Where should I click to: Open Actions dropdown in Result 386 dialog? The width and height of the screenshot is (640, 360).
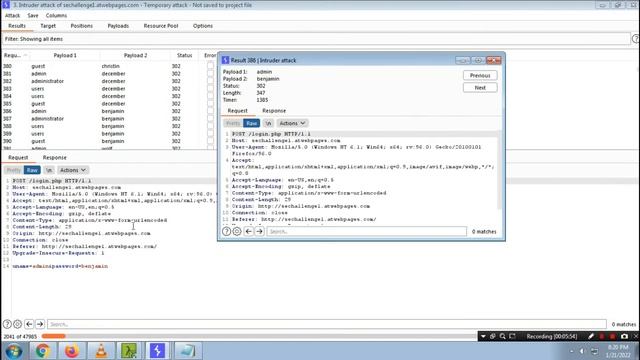pos(292,123)
